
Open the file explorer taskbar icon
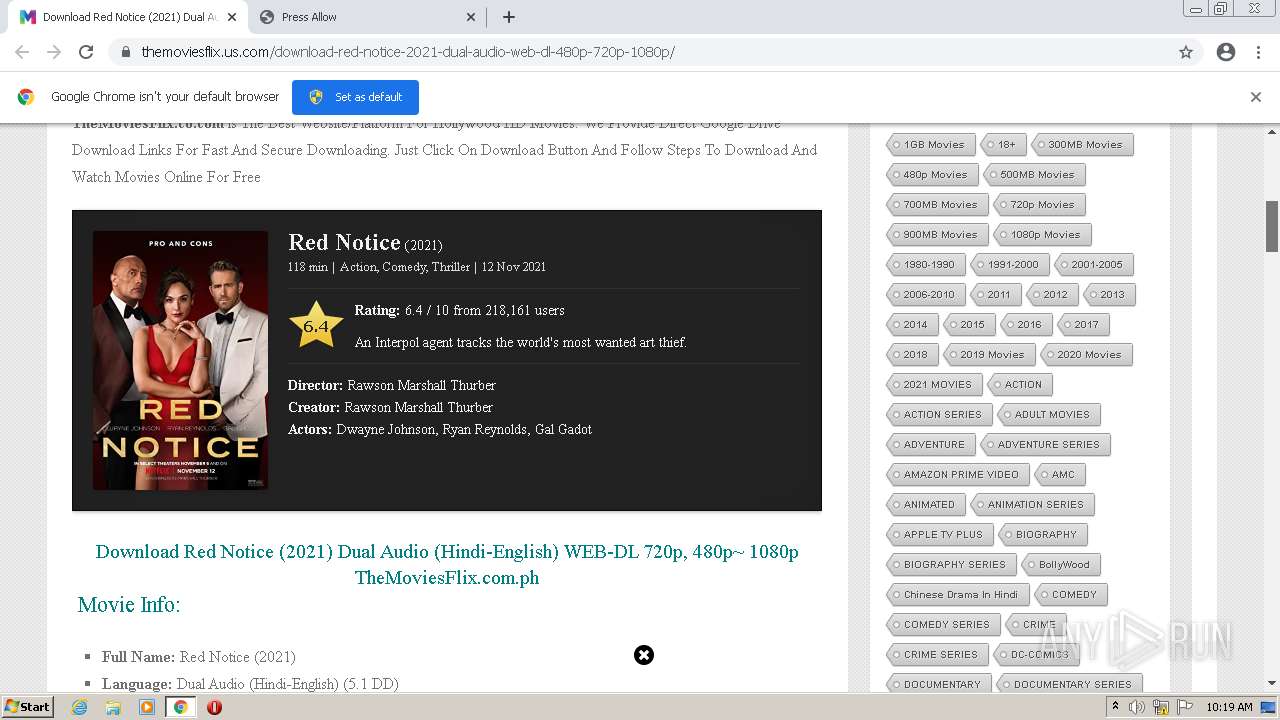click(113, 707)
